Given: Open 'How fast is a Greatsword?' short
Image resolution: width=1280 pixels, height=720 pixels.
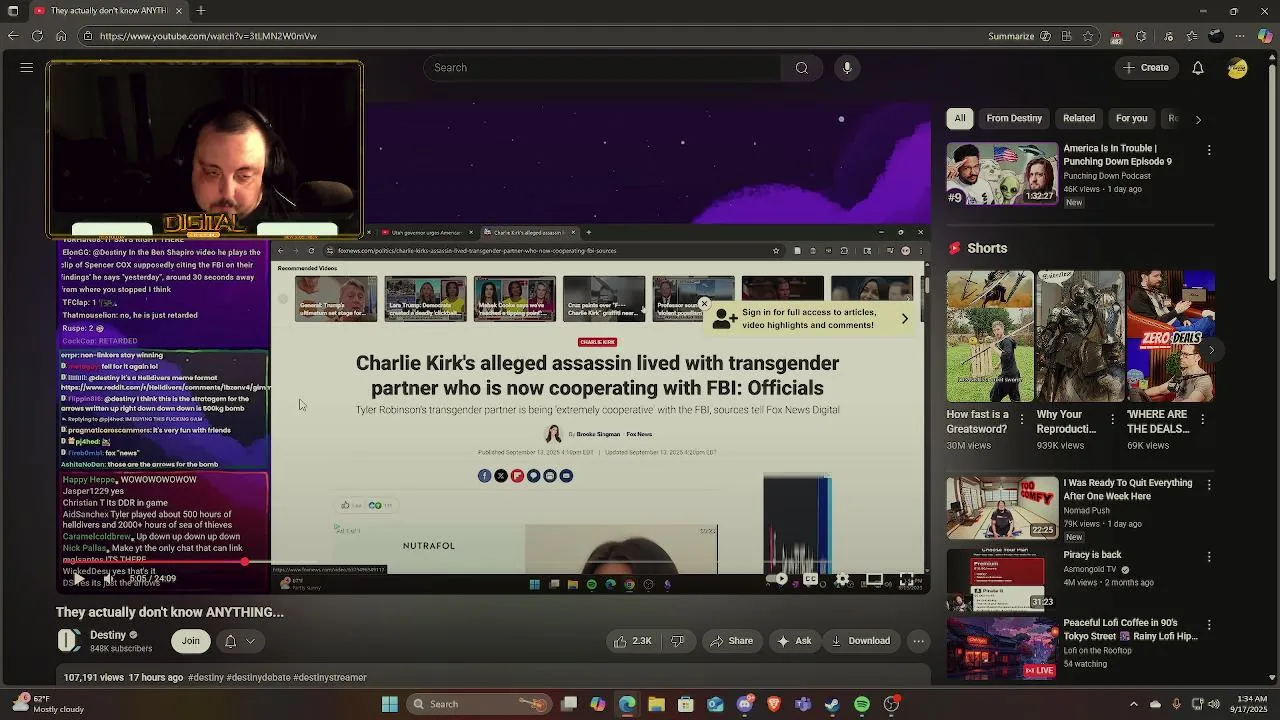Looking at the screenshot, I should click(x=990, y=336).
